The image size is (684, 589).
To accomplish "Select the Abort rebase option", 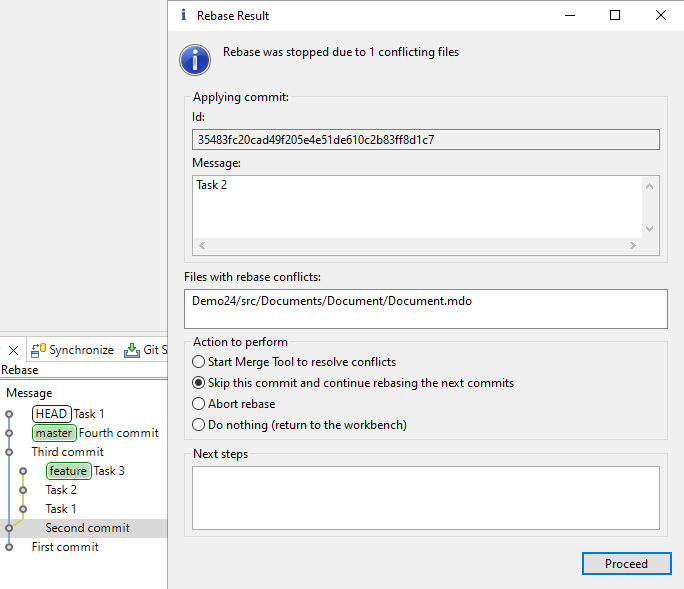I will [199, 404].
